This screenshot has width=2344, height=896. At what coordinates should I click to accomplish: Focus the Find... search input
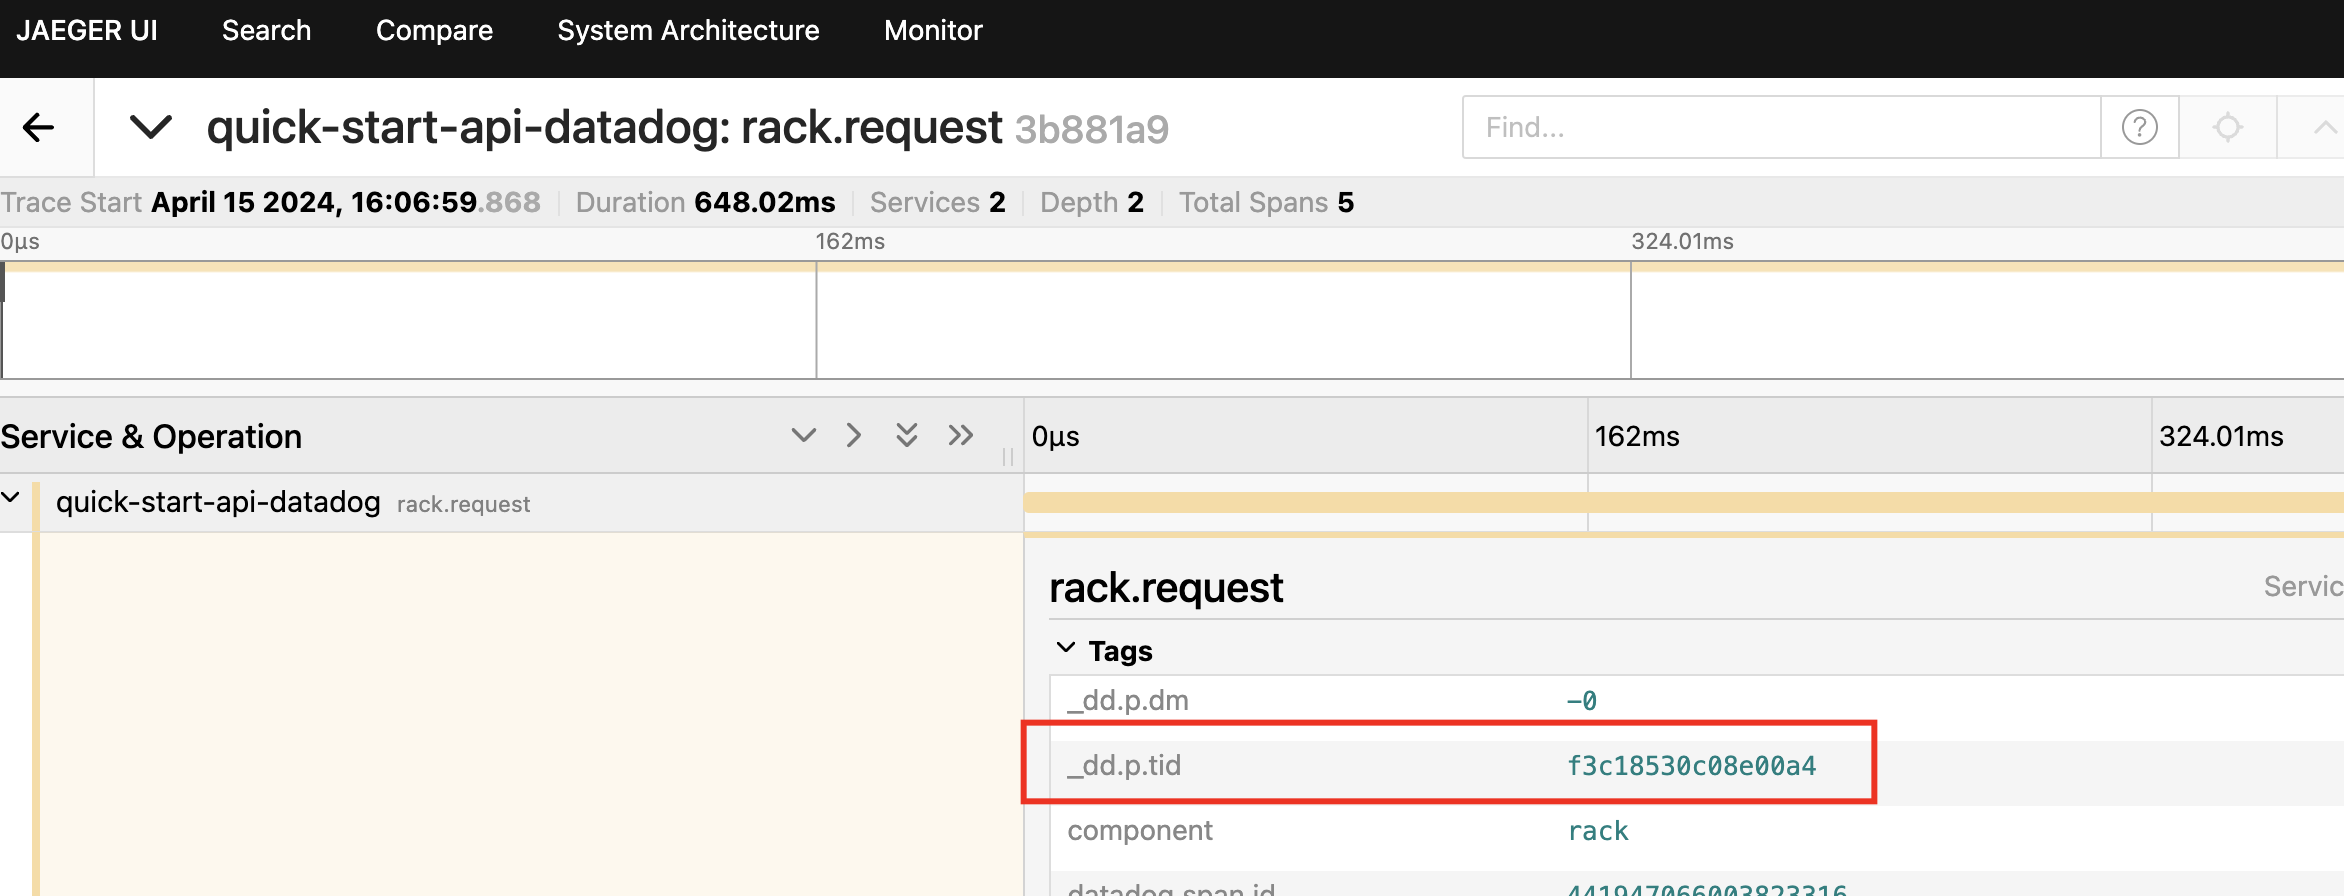(x=1781, y=127)
